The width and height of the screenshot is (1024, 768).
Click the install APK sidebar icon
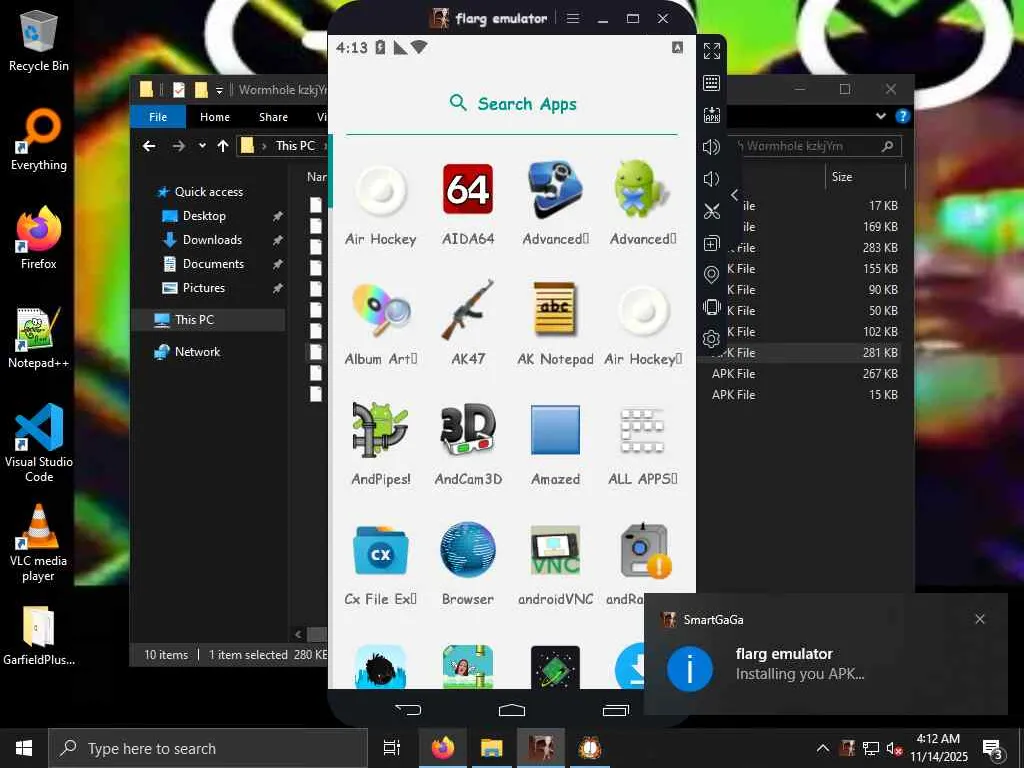(711, 115)
